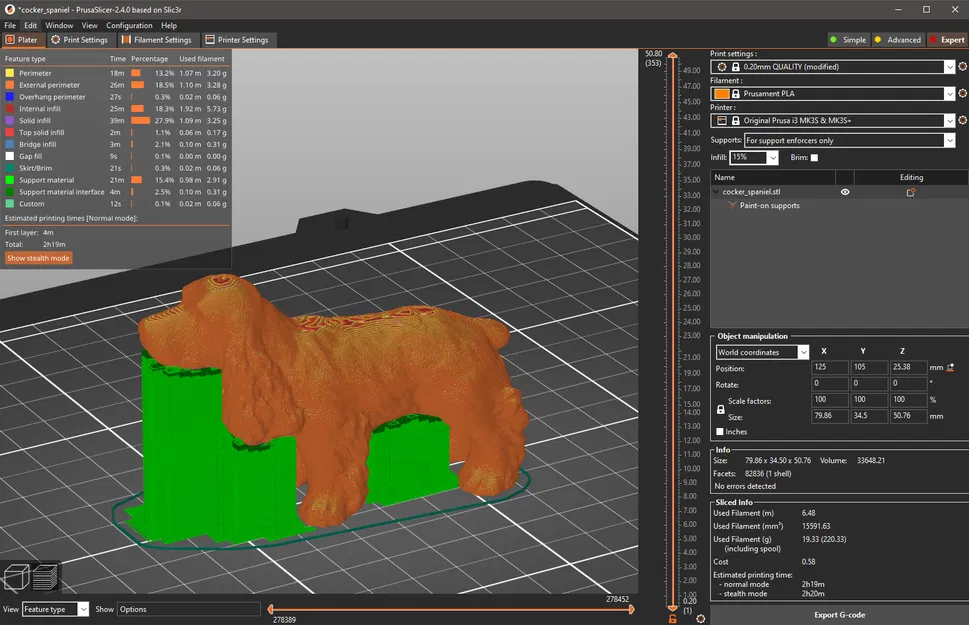
Task: Click the sliced layers preview view icon
Action: [45, 577]
